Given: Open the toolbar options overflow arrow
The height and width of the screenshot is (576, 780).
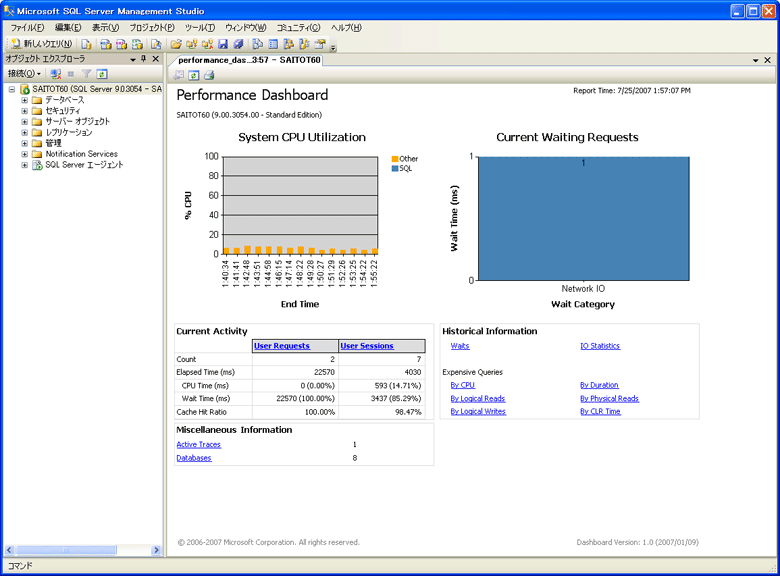Looking at the screenshot, I should (x=333, y=47).
